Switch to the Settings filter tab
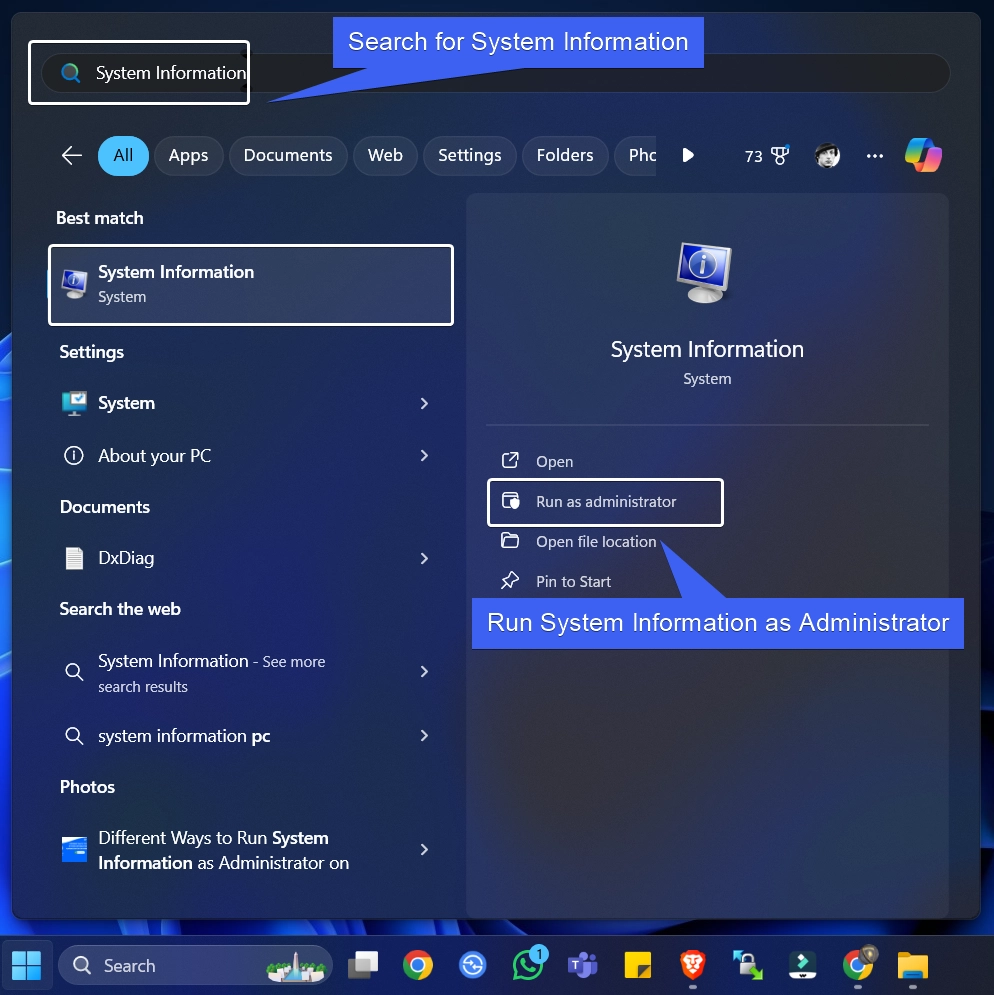The height and width of the screenshot is (995, 994). (470, 155)
